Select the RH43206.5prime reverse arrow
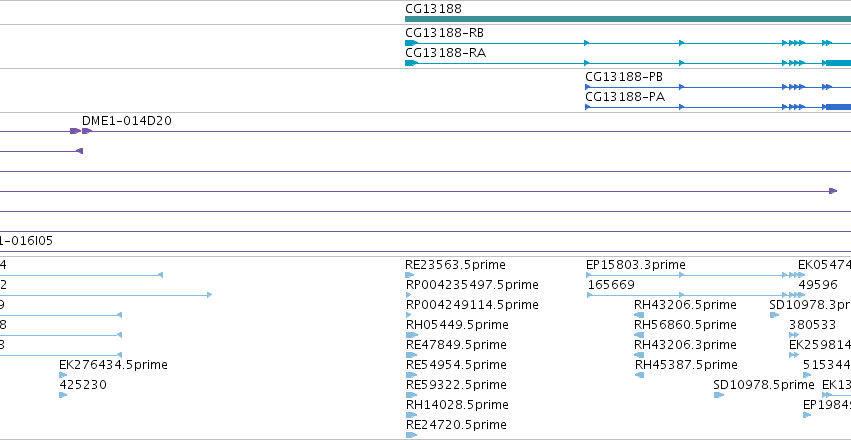 click(x=639, y=315)
